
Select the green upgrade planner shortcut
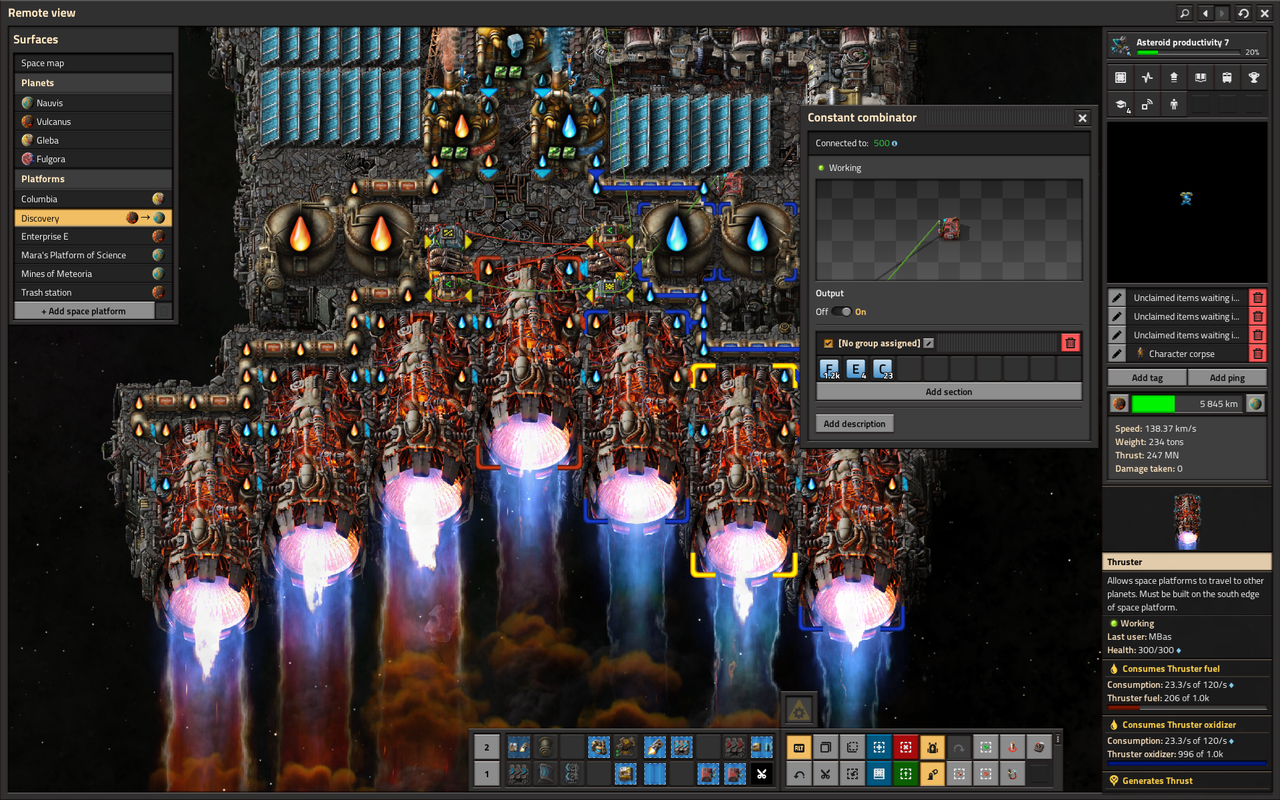905,773
